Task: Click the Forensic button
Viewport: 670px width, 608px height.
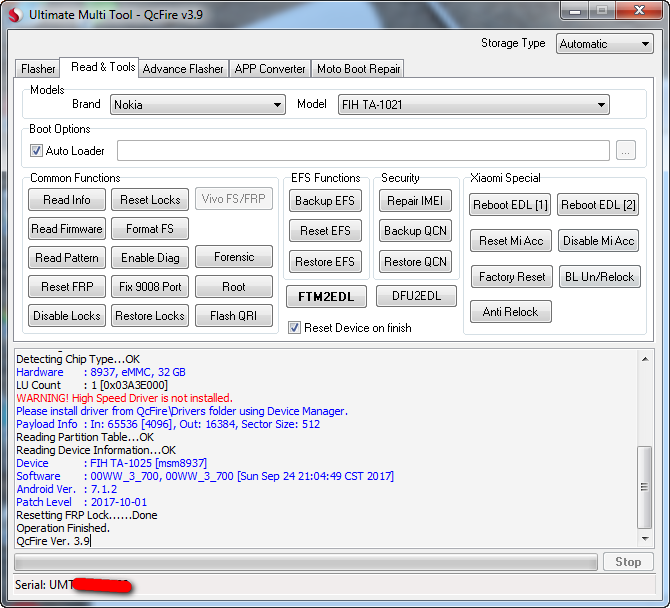Action: pyautogui.click(x=234, y=257)
